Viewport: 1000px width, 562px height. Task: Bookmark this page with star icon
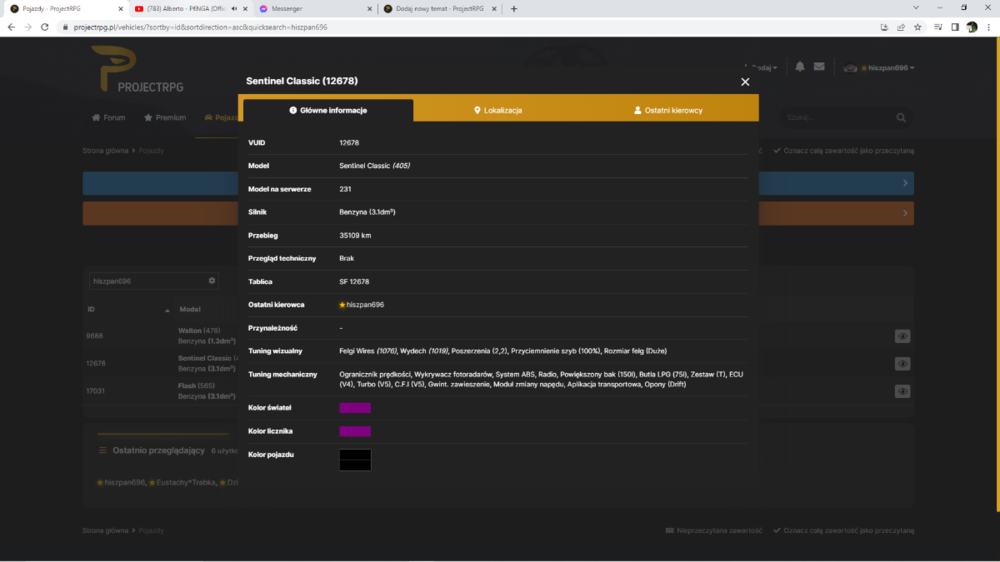(x=917, y=27)
